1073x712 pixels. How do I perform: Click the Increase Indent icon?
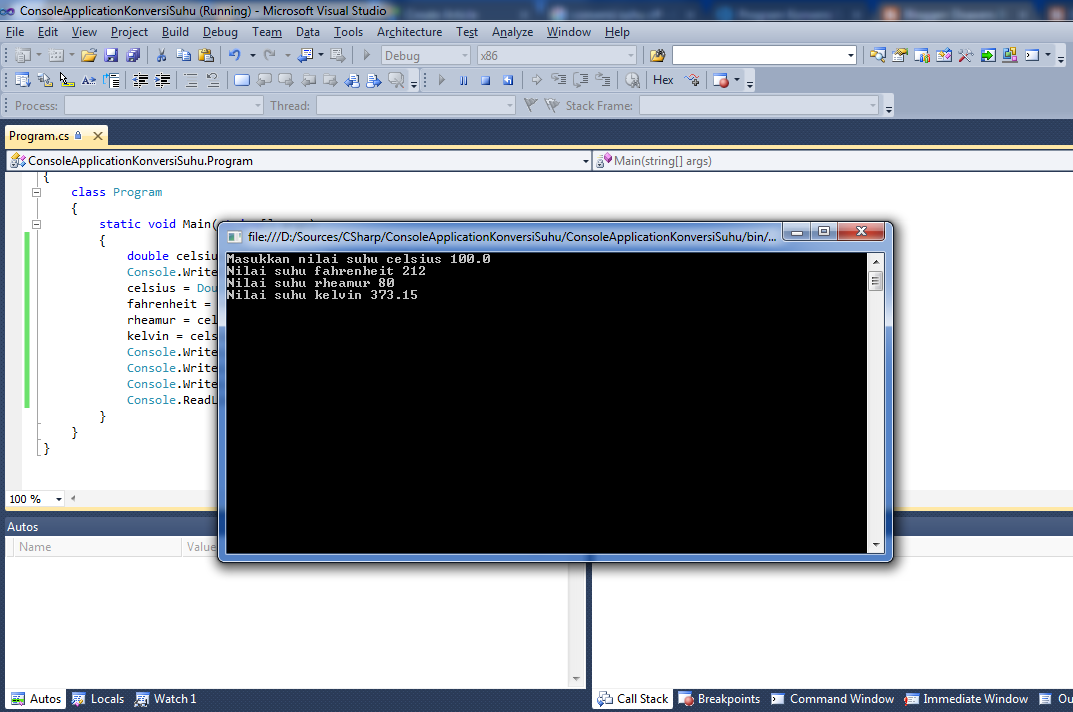[162, 80]
